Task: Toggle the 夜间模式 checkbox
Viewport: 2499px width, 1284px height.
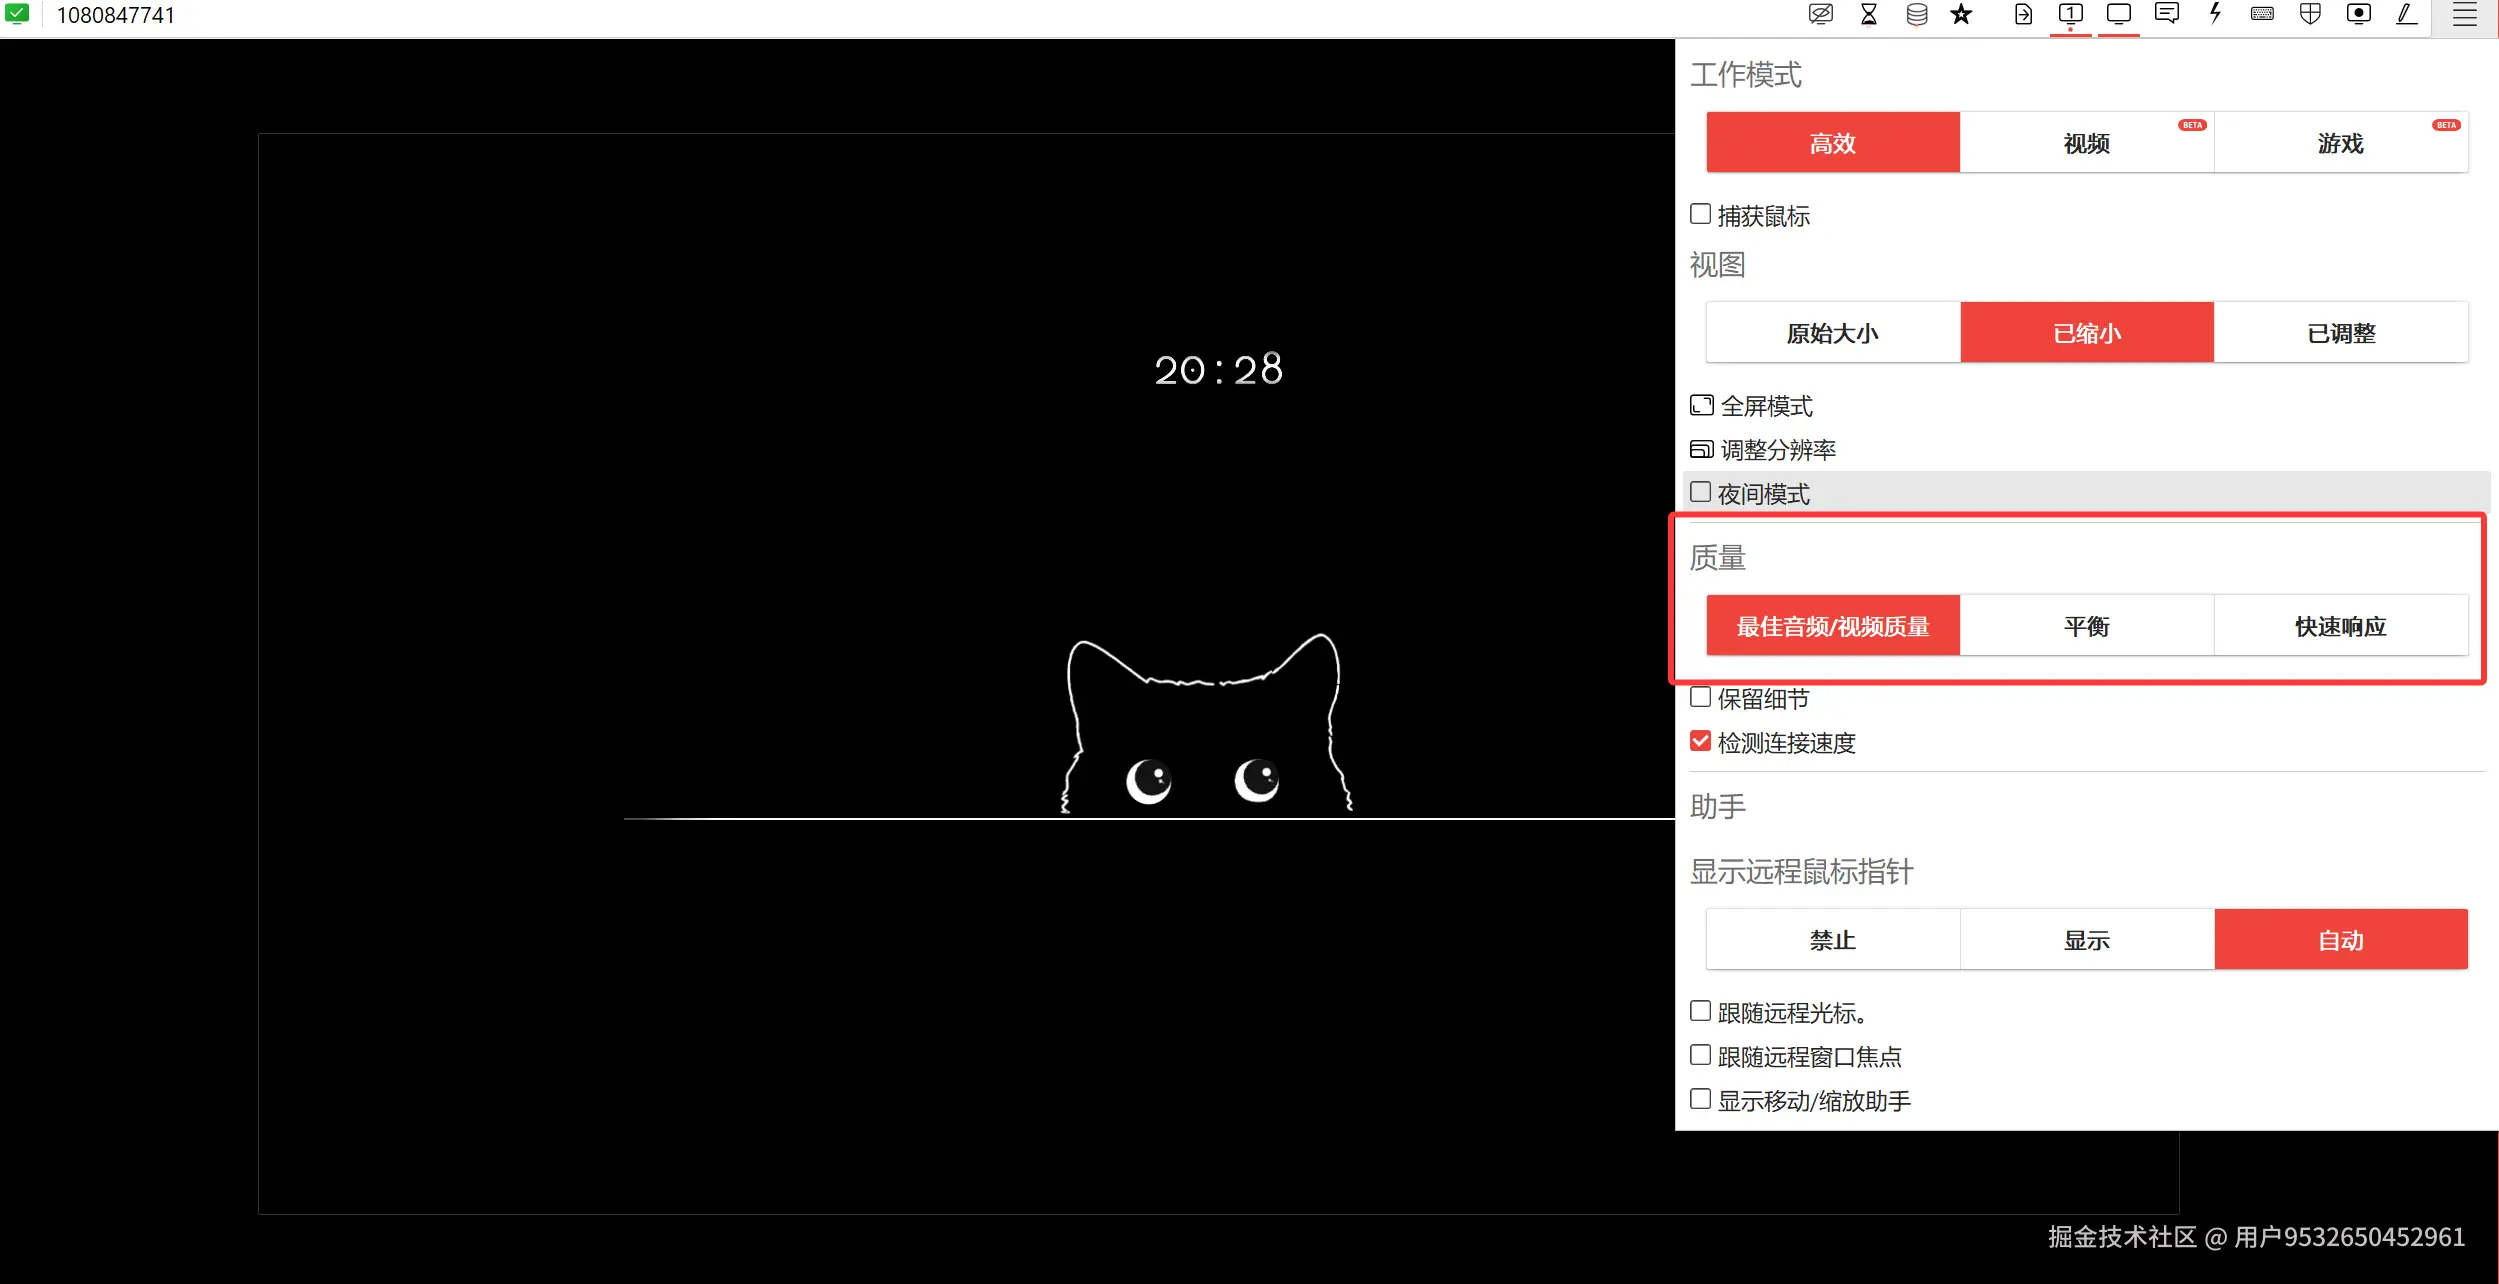Action: point(1700,492)
